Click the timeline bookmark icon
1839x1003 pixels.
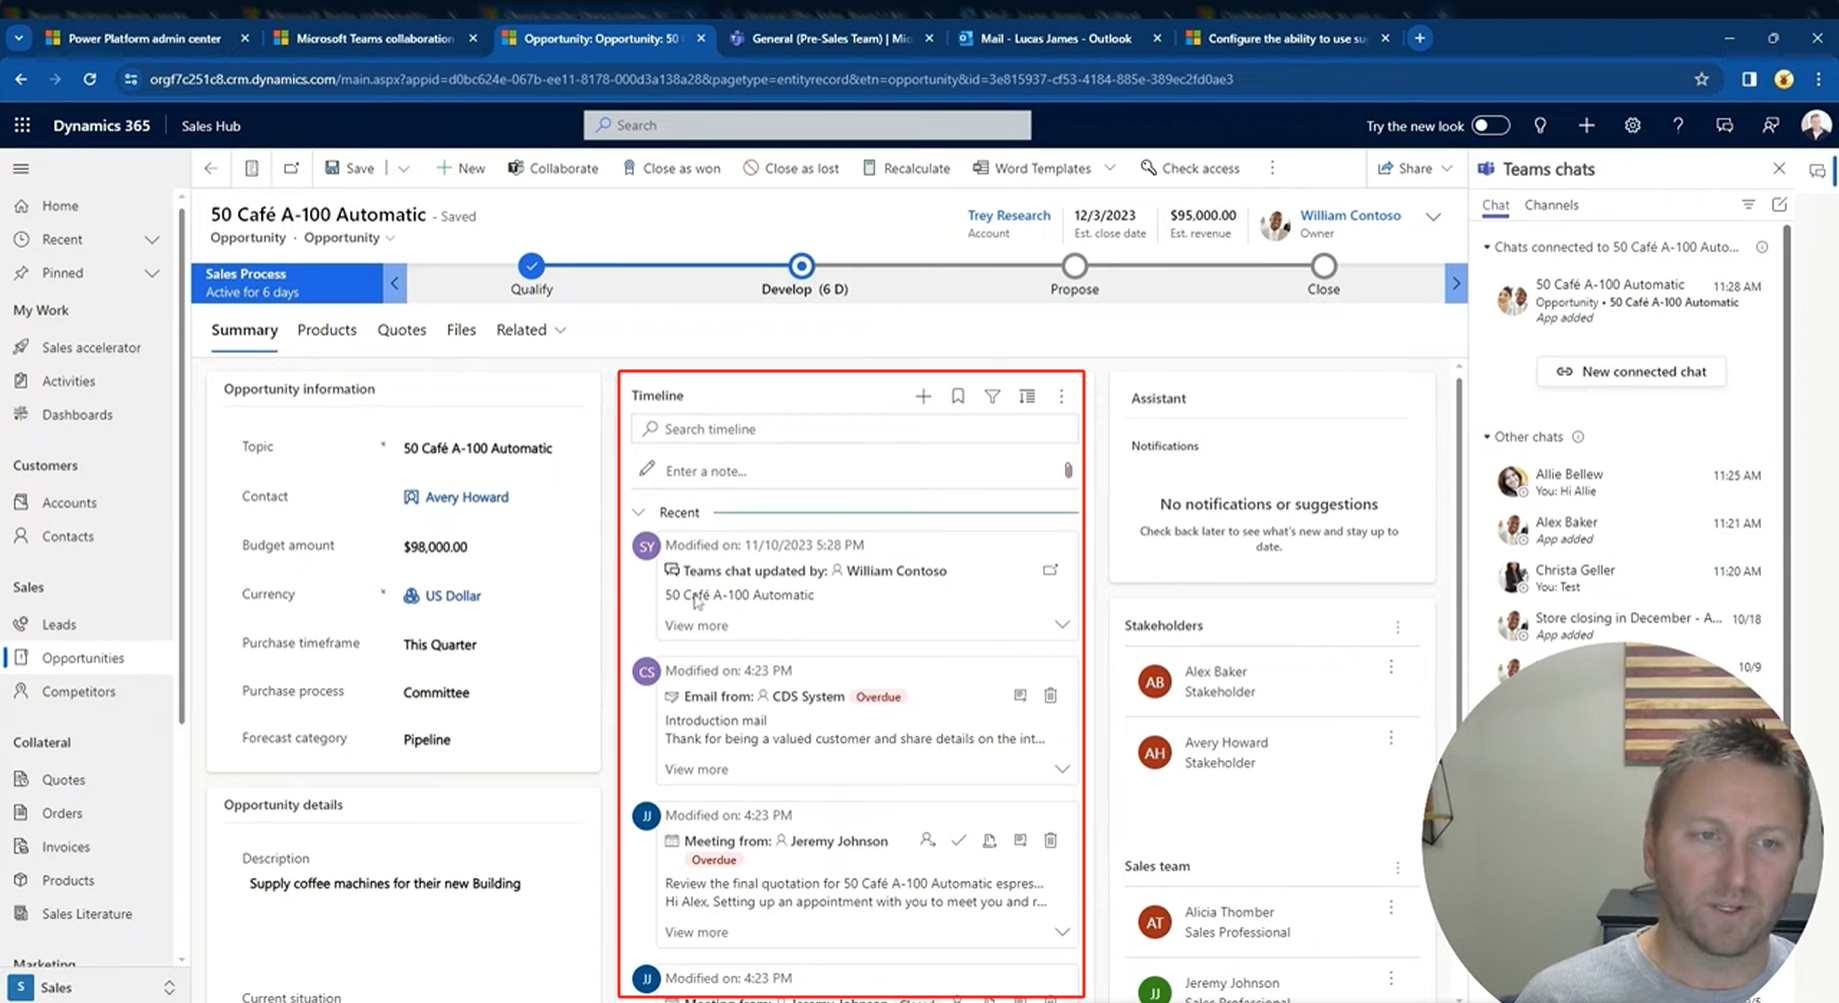[958, 397]
